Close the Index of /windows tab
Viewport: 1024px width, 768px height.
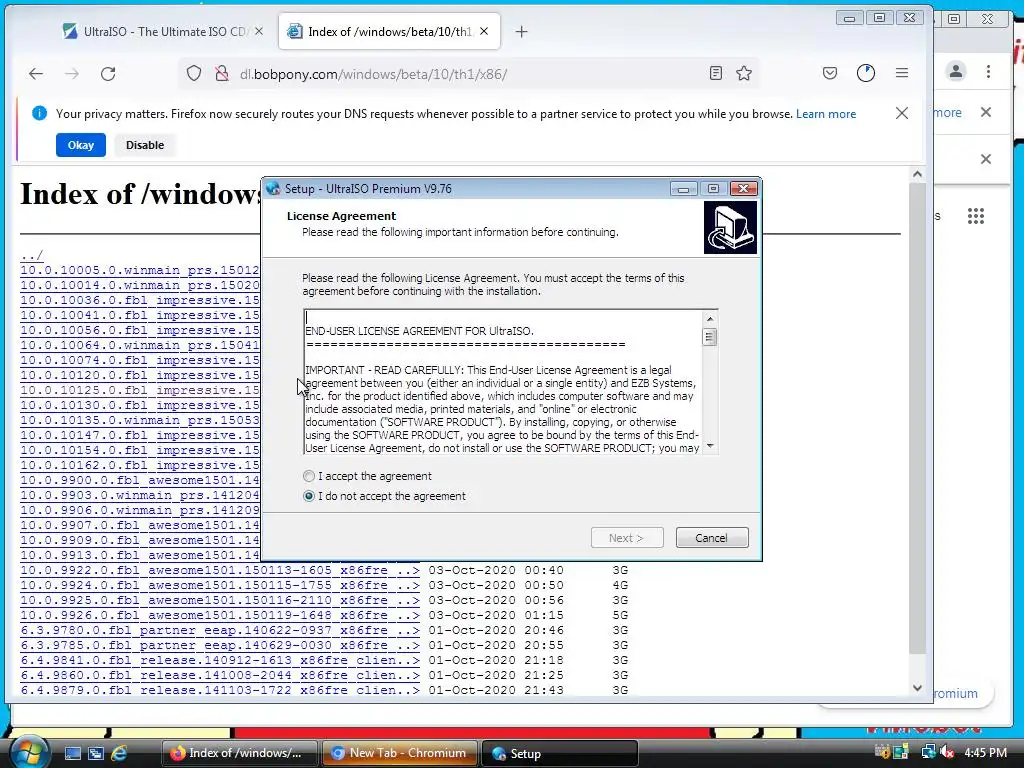tap(484, 31)
